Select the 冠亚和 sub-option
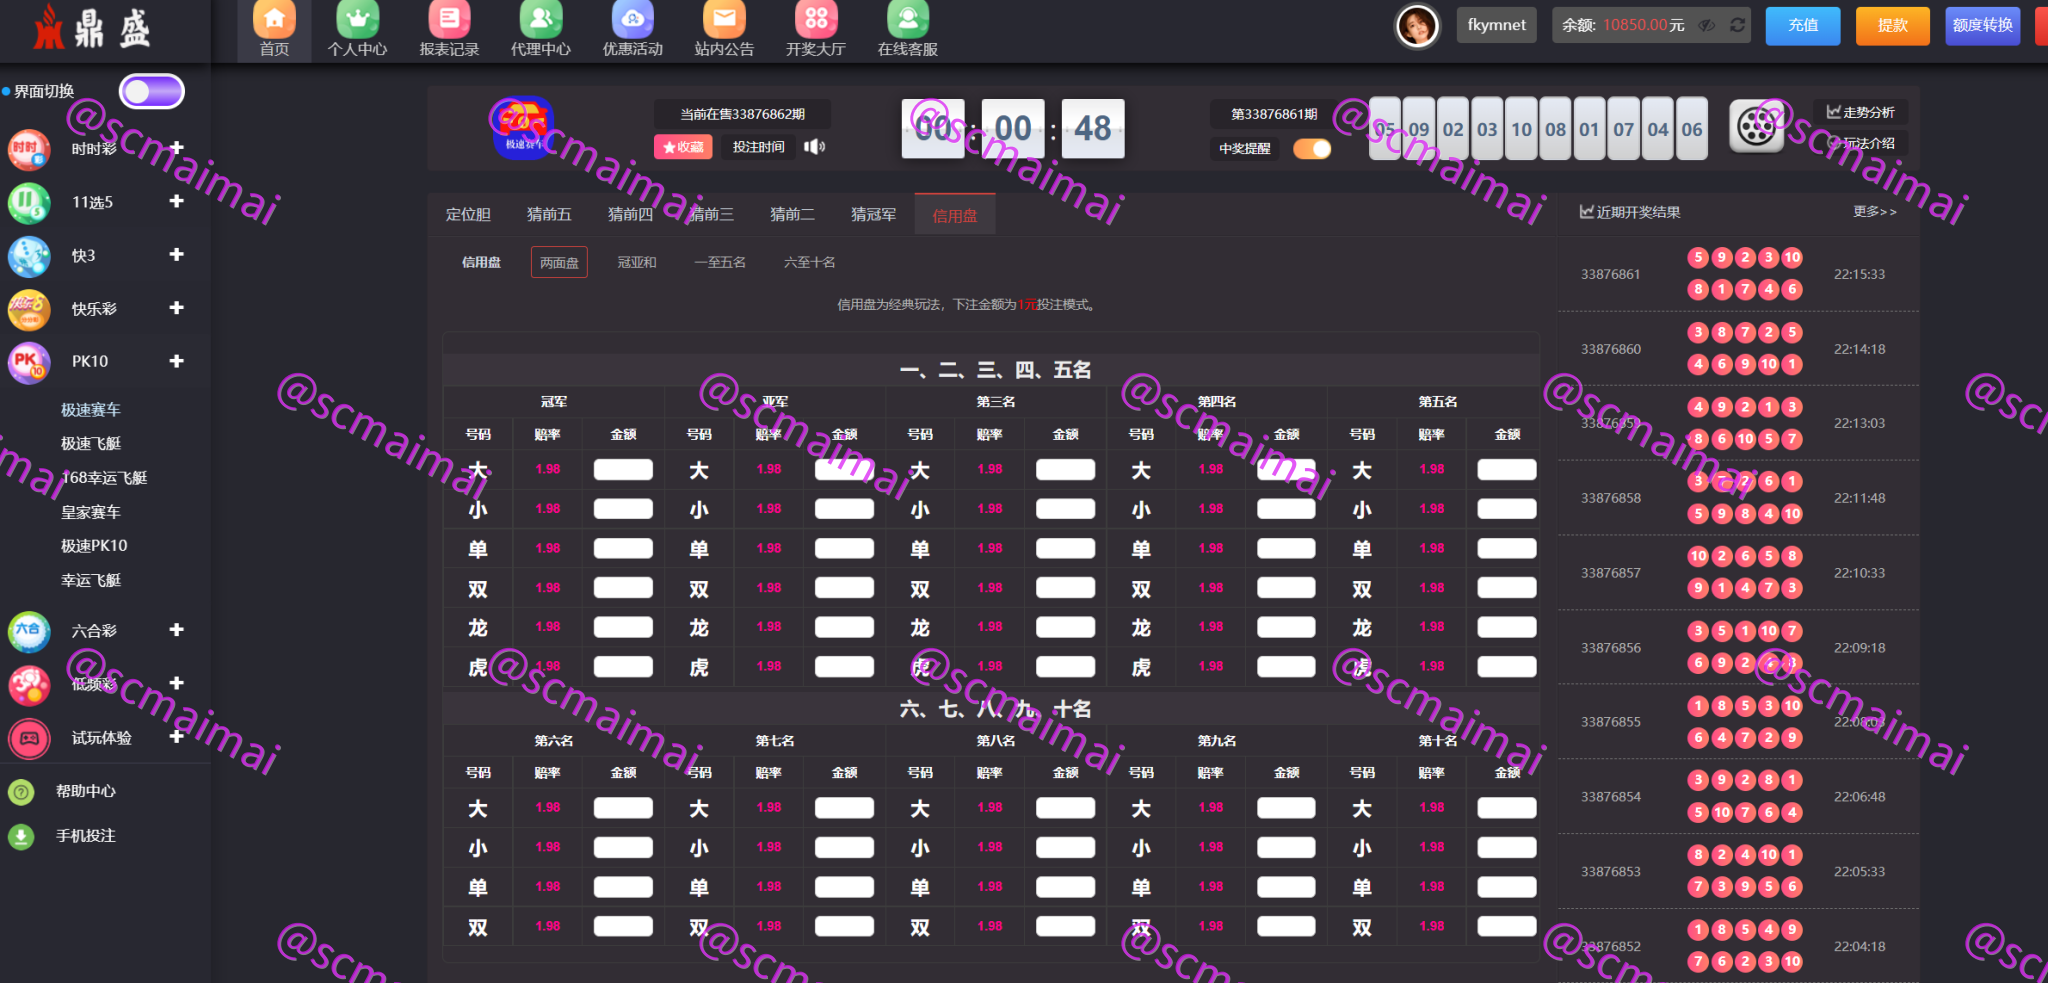 pos(637,263)
